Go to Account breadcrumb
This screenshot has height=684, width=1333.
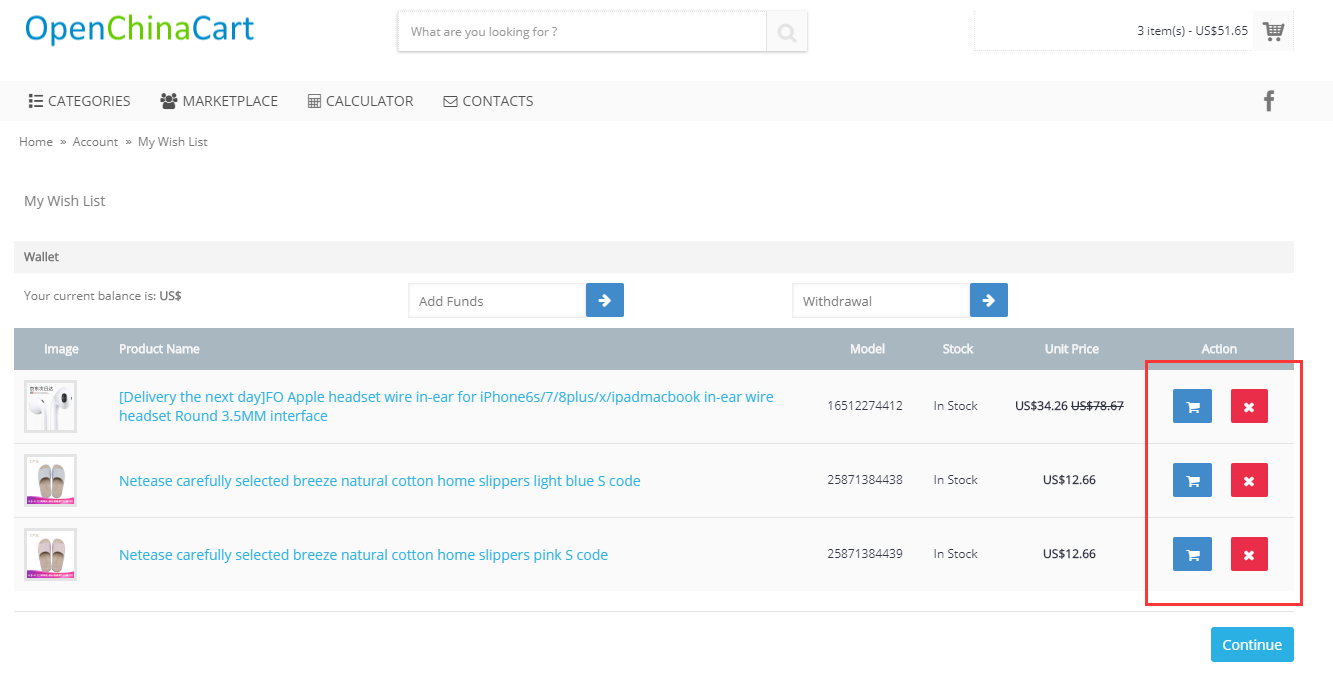point(95,142)
